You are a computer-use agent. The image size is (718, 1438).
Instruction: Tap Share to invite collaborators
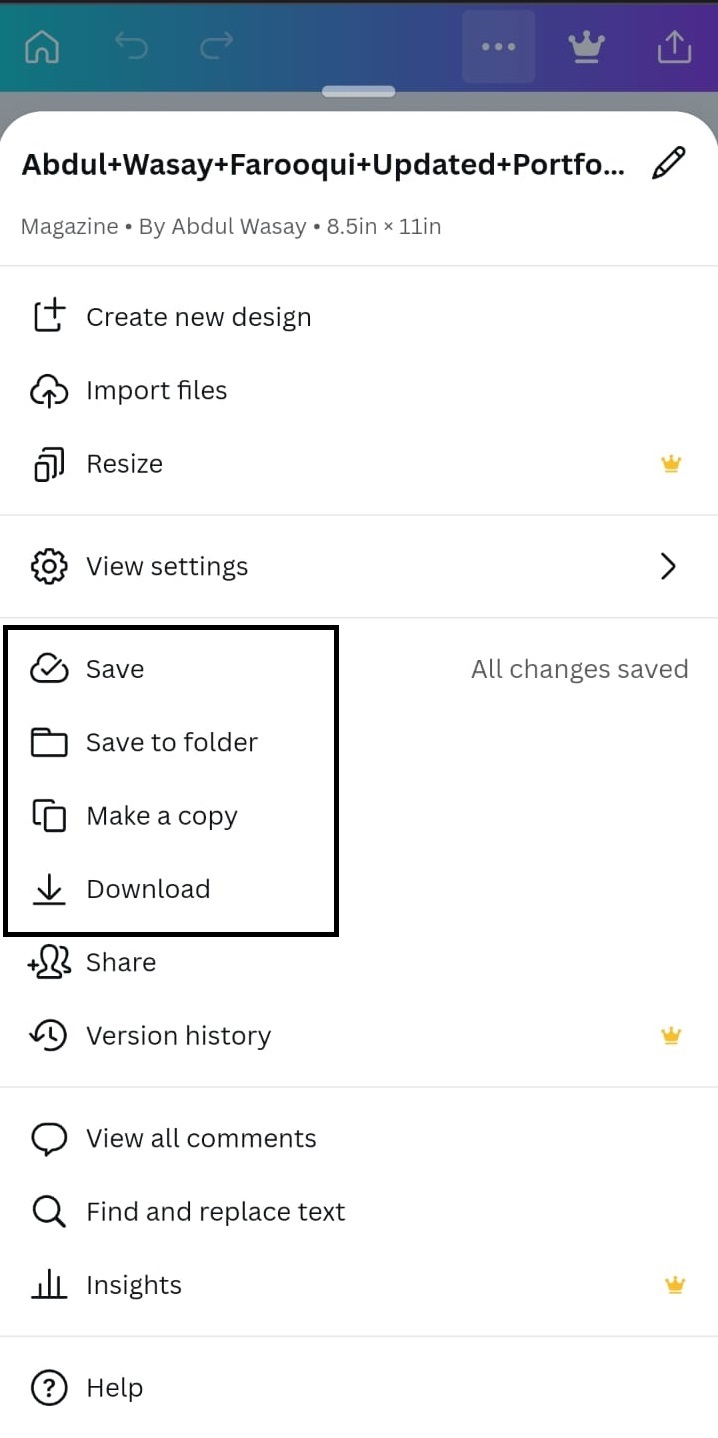(x=121, y=962)
